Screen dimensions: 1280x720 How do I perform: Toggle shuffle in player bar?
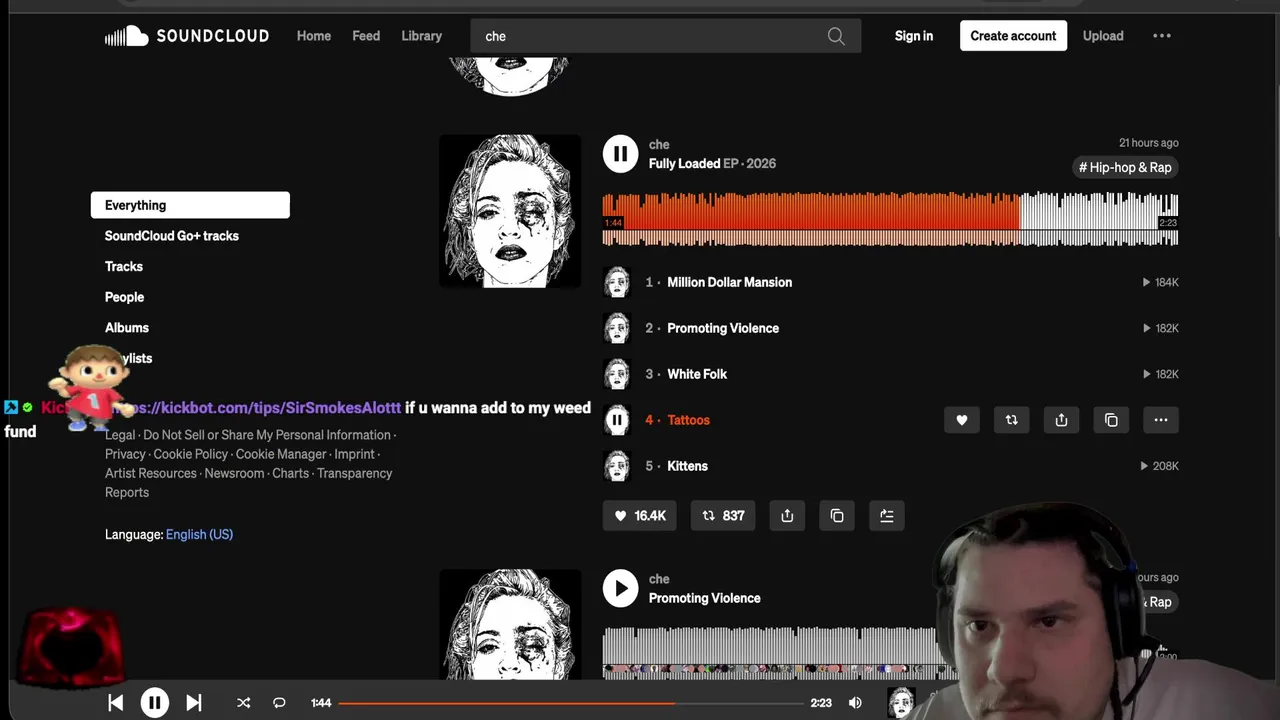tap(243, 703)
